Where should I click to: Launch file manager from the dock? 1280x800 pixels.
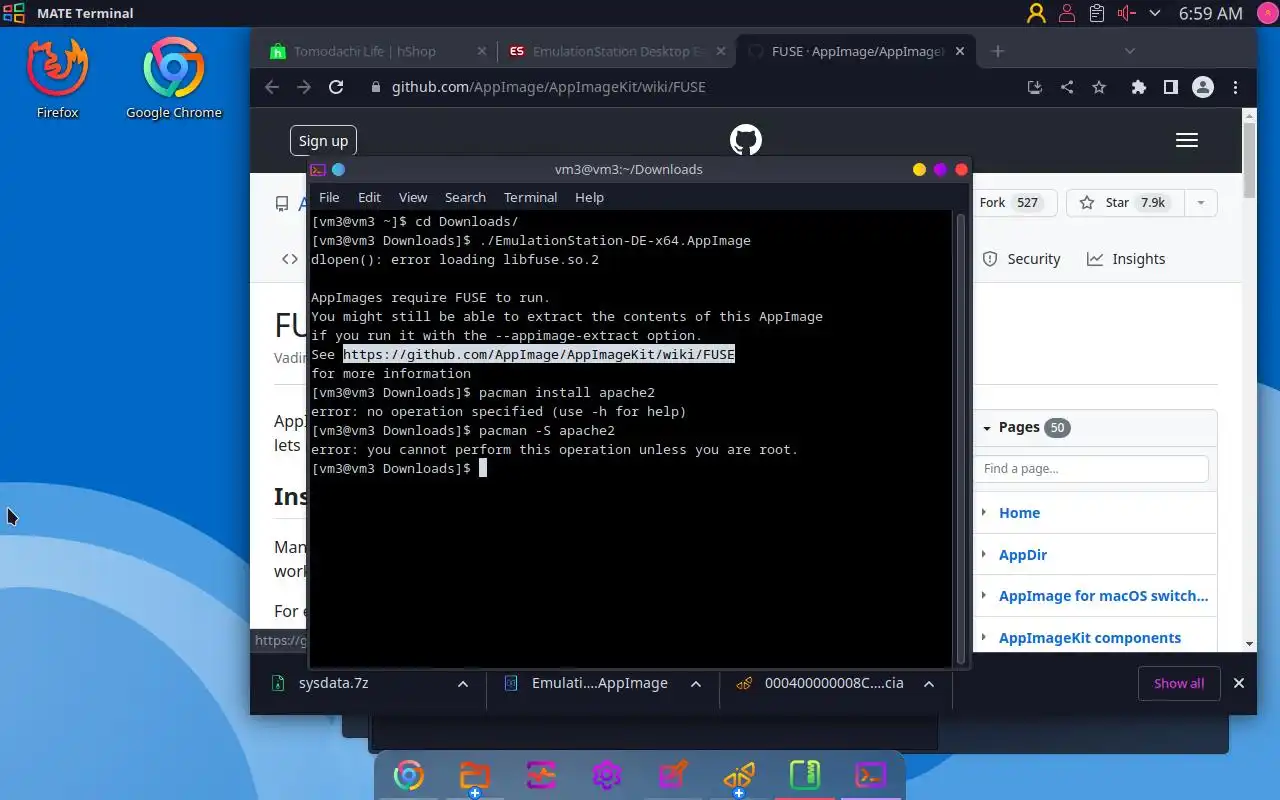pyautogui.click(x=475, y=775)
